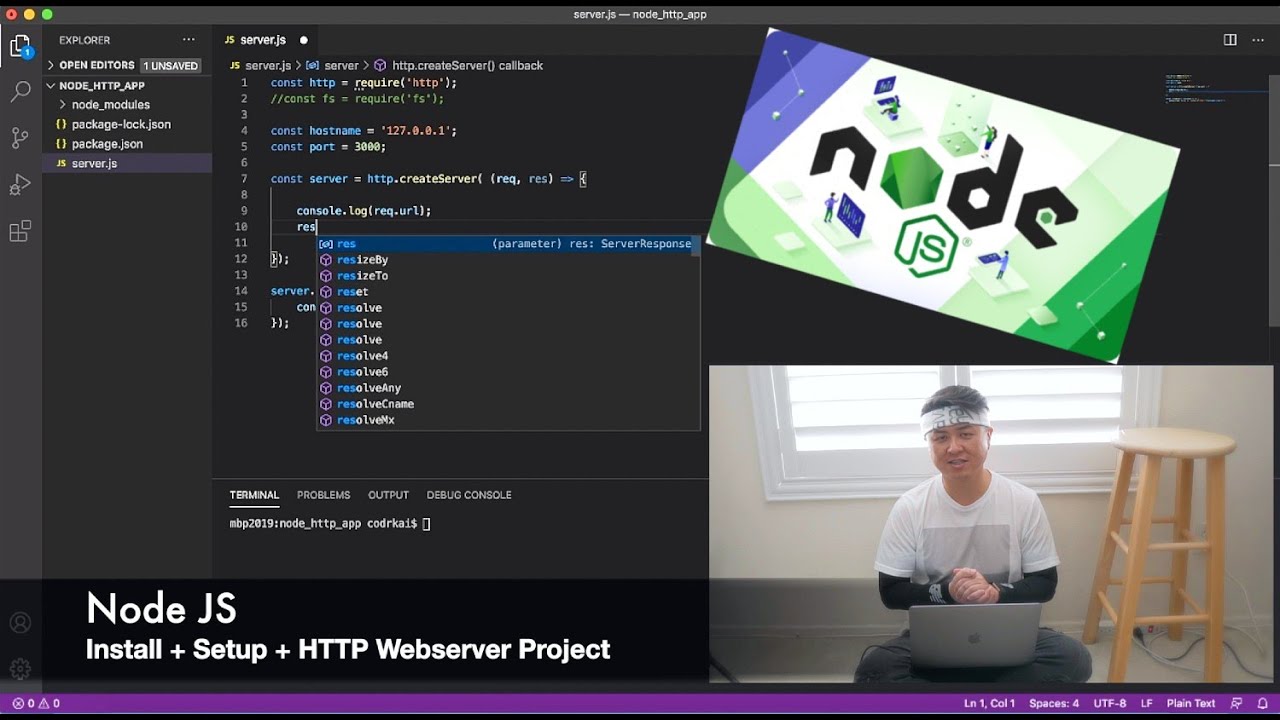1280x720 pixels.
Task: Split the editor to the right
Action: (x=1230, y=40)
